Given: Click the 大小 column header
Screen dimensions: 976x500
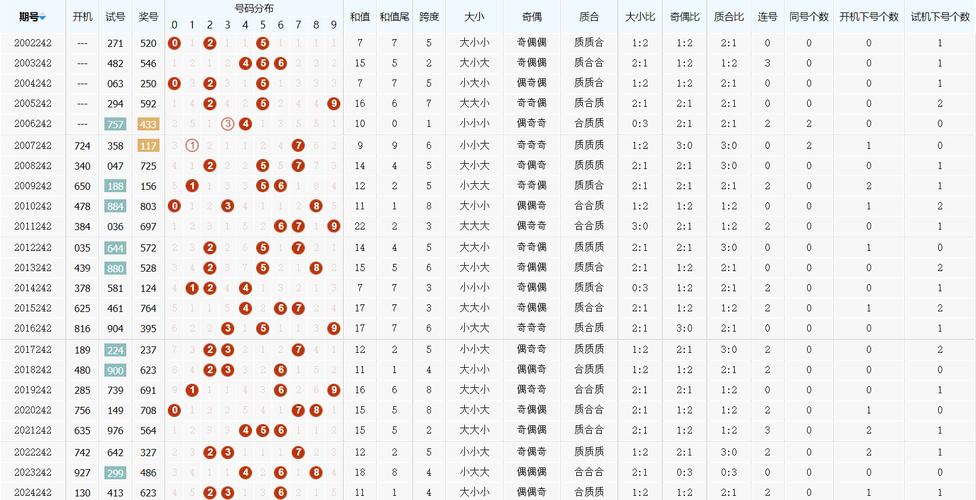Looking at the screenshot, I should [474, 17].
